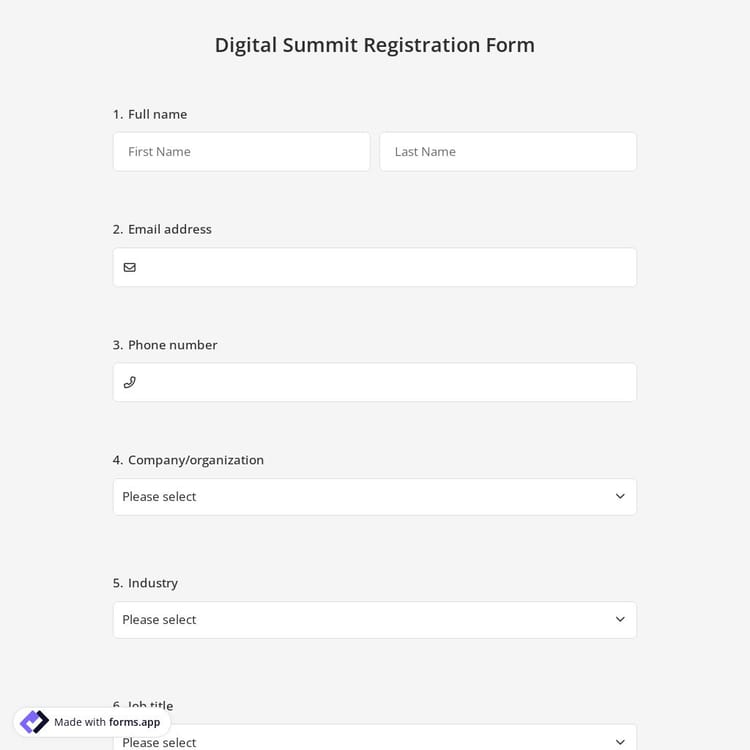Image resolution: width=750 pixels, height=750 pixels.
Task: Focus the Last Name field
Action: pyautogui.click(x=508, y=152)
